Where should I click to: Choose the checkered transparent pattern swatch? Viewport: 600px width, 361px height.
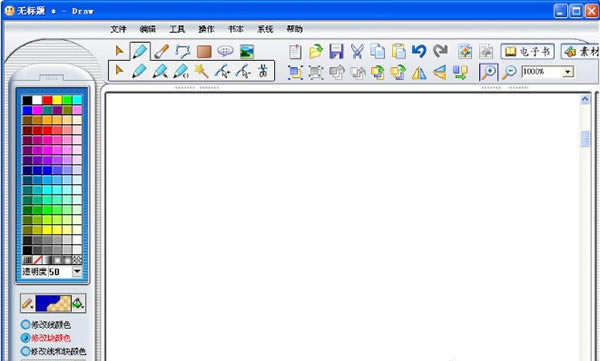[x=77, y=260]
